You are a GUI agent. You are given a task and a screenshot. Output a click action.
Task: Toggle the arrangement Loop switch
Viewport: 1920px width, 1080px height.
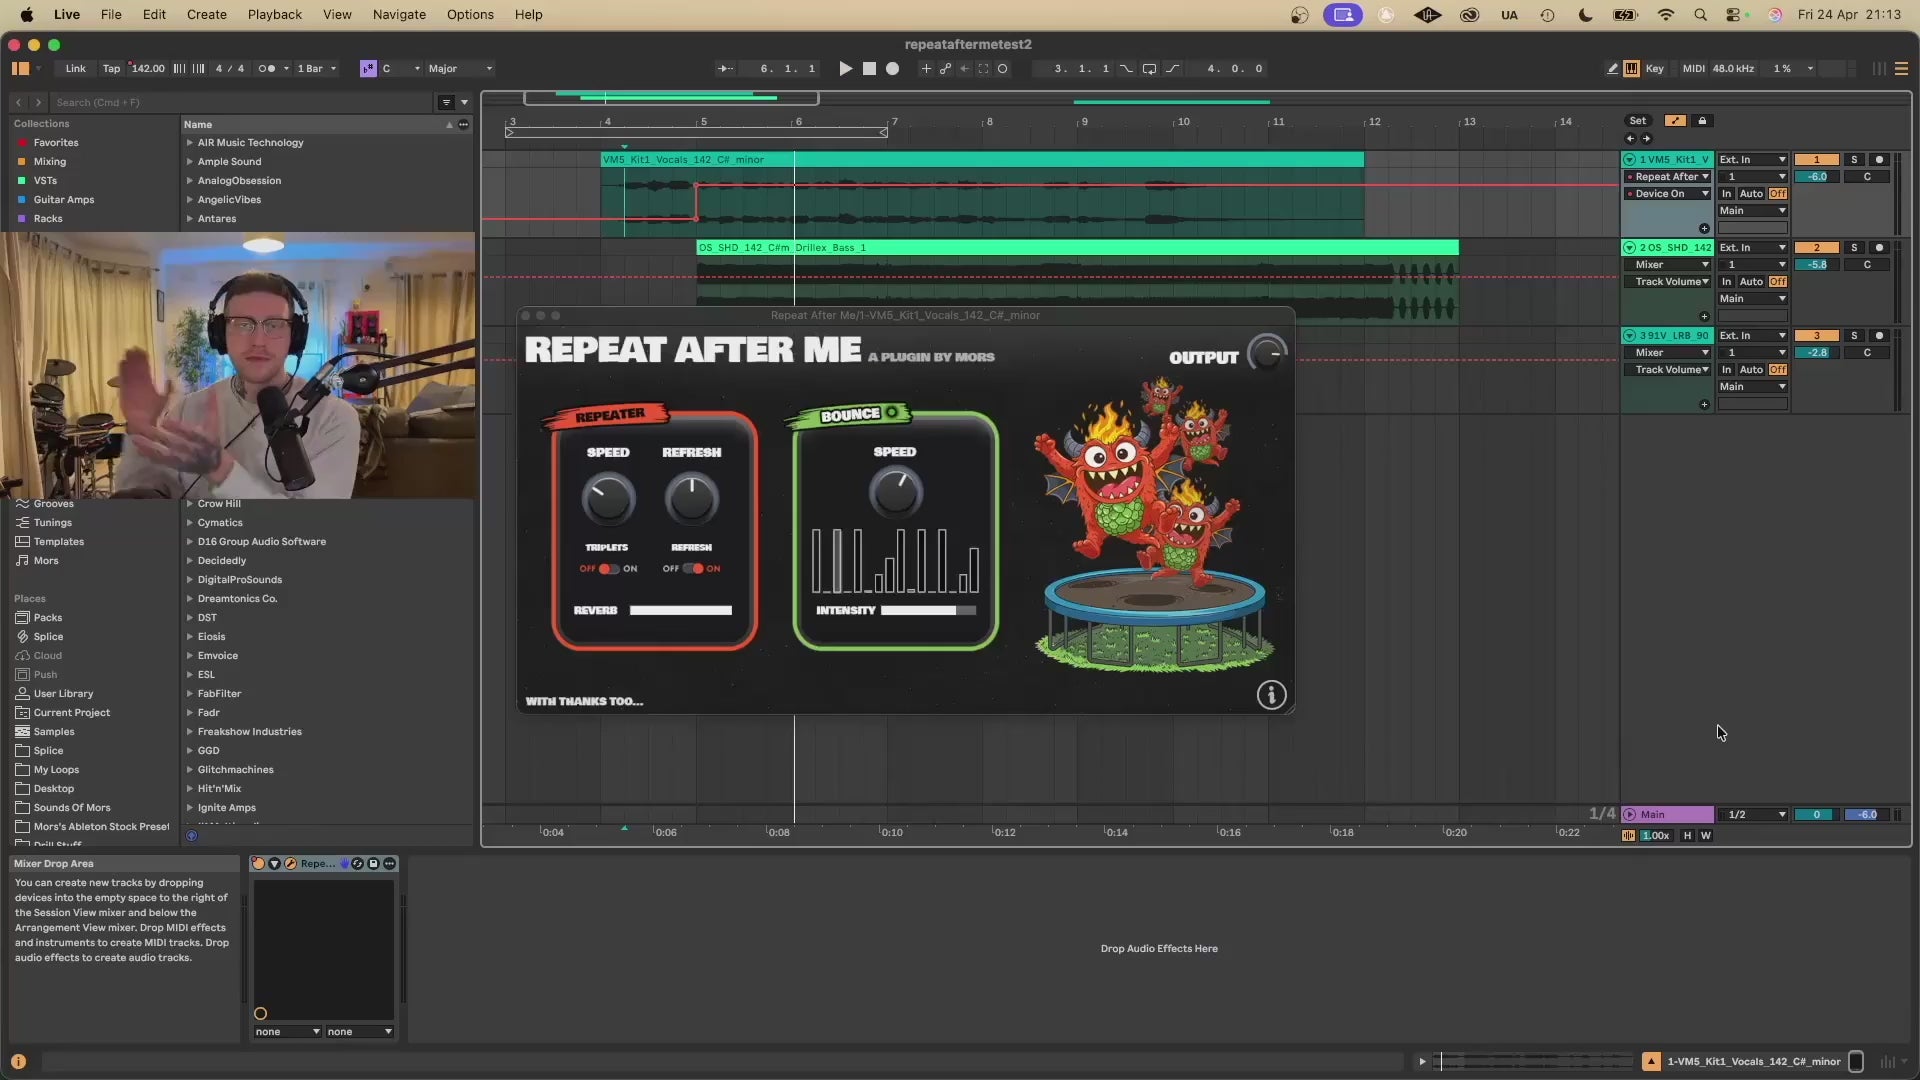[1149, 69]
